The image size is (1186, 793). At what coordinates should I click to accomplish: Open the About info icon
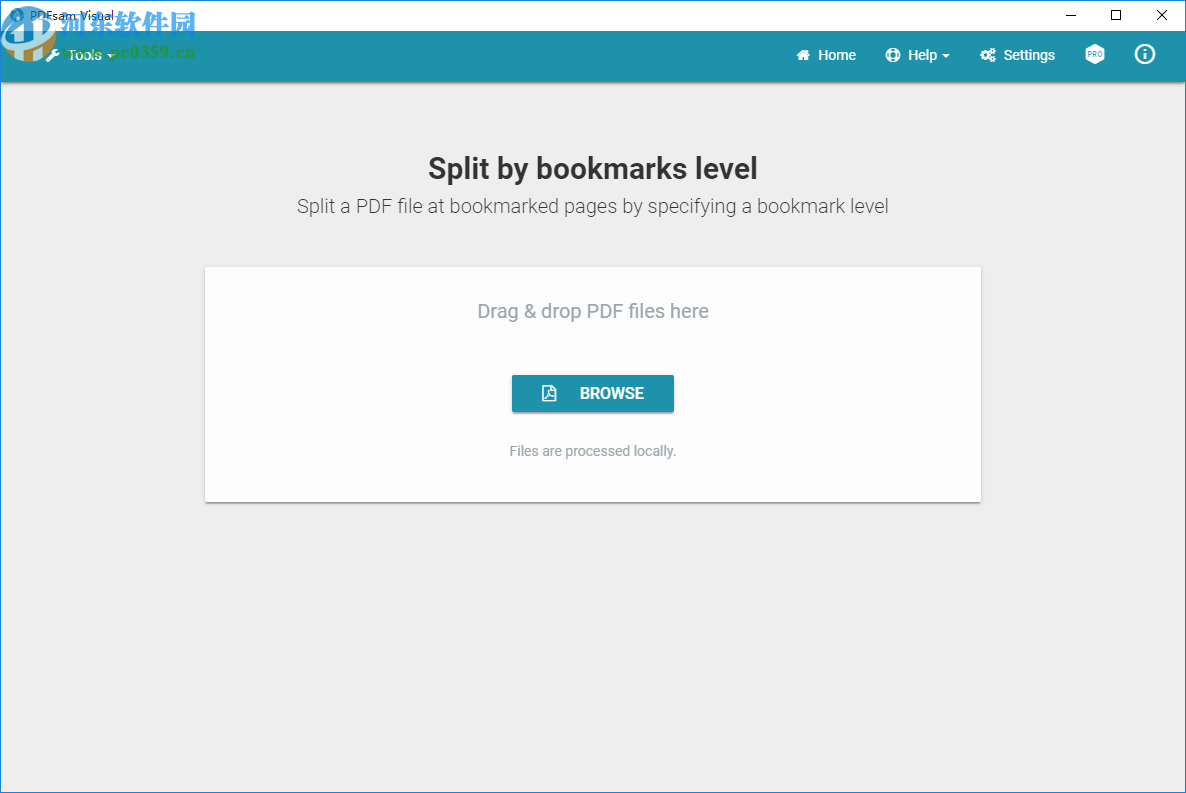1144,54
